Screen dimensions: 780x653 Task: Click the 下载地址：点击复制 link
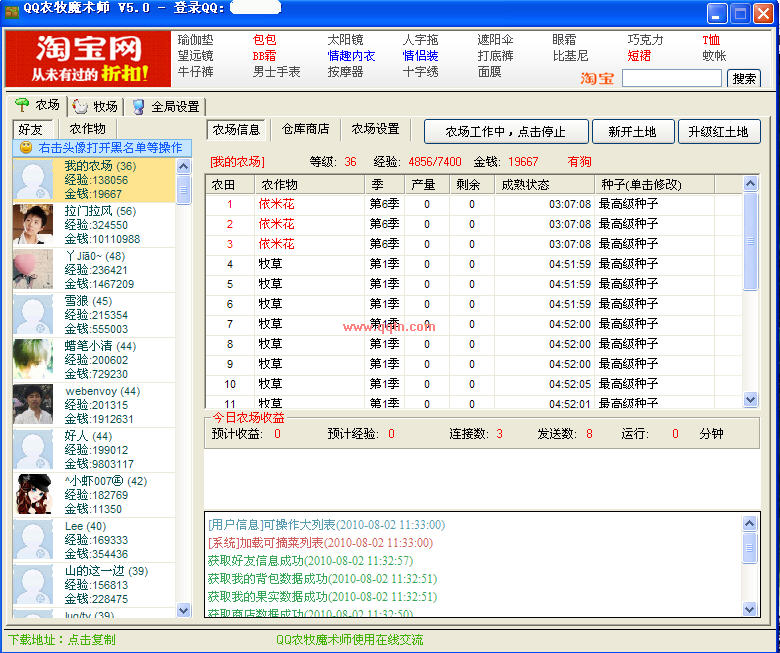[x=62, y=640]
